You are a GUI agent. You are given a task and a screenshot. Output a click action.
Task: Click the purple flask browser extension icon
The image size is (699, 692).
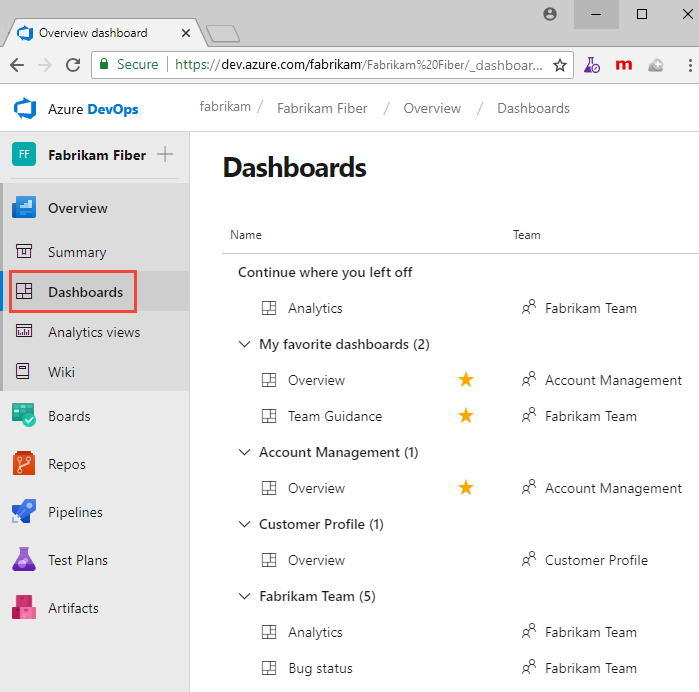click(x=592, y=65)
